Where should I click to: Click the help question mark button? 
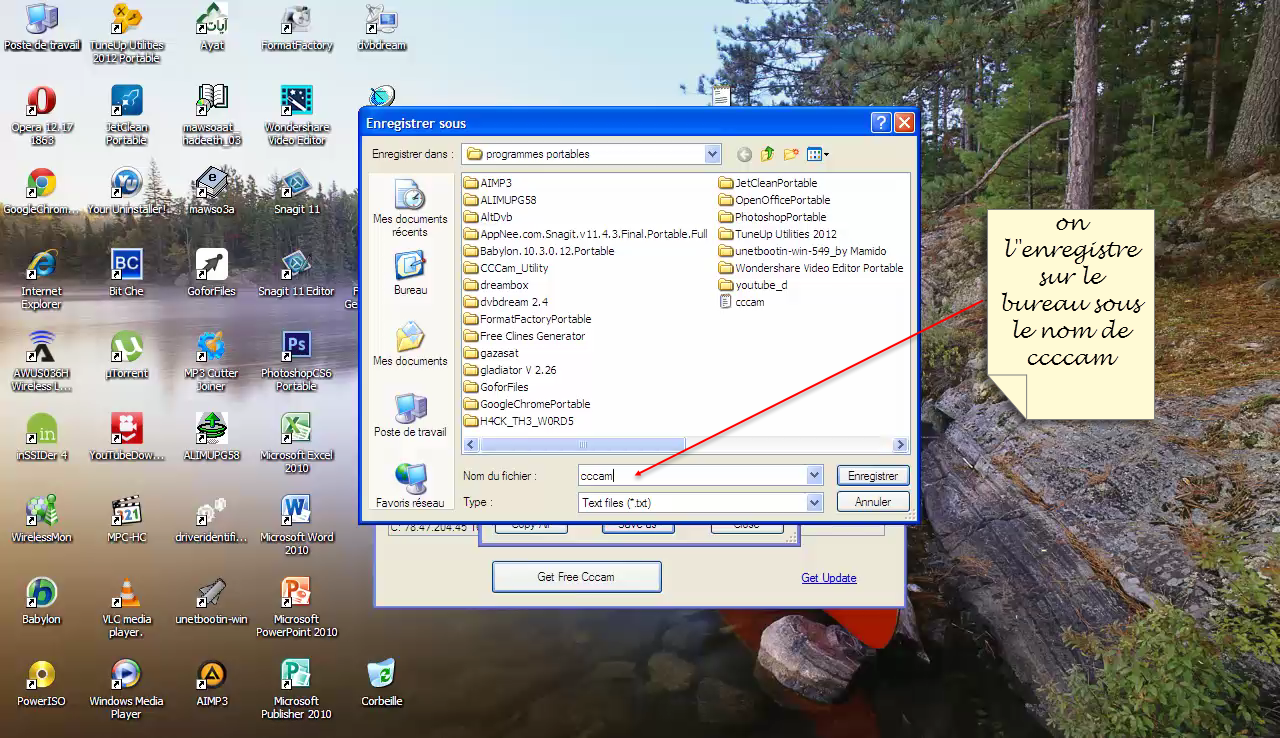(x=880, y=123)
